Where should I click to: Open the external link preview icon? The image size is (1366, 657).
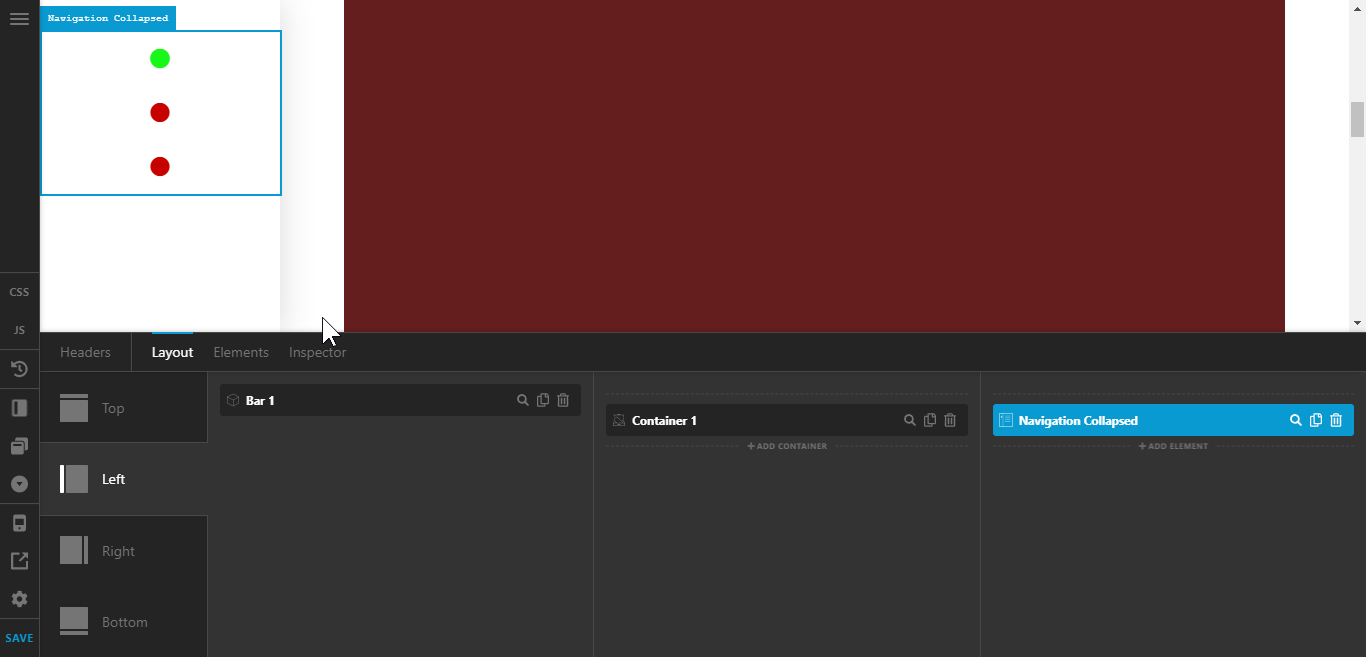tap(19, 561)
